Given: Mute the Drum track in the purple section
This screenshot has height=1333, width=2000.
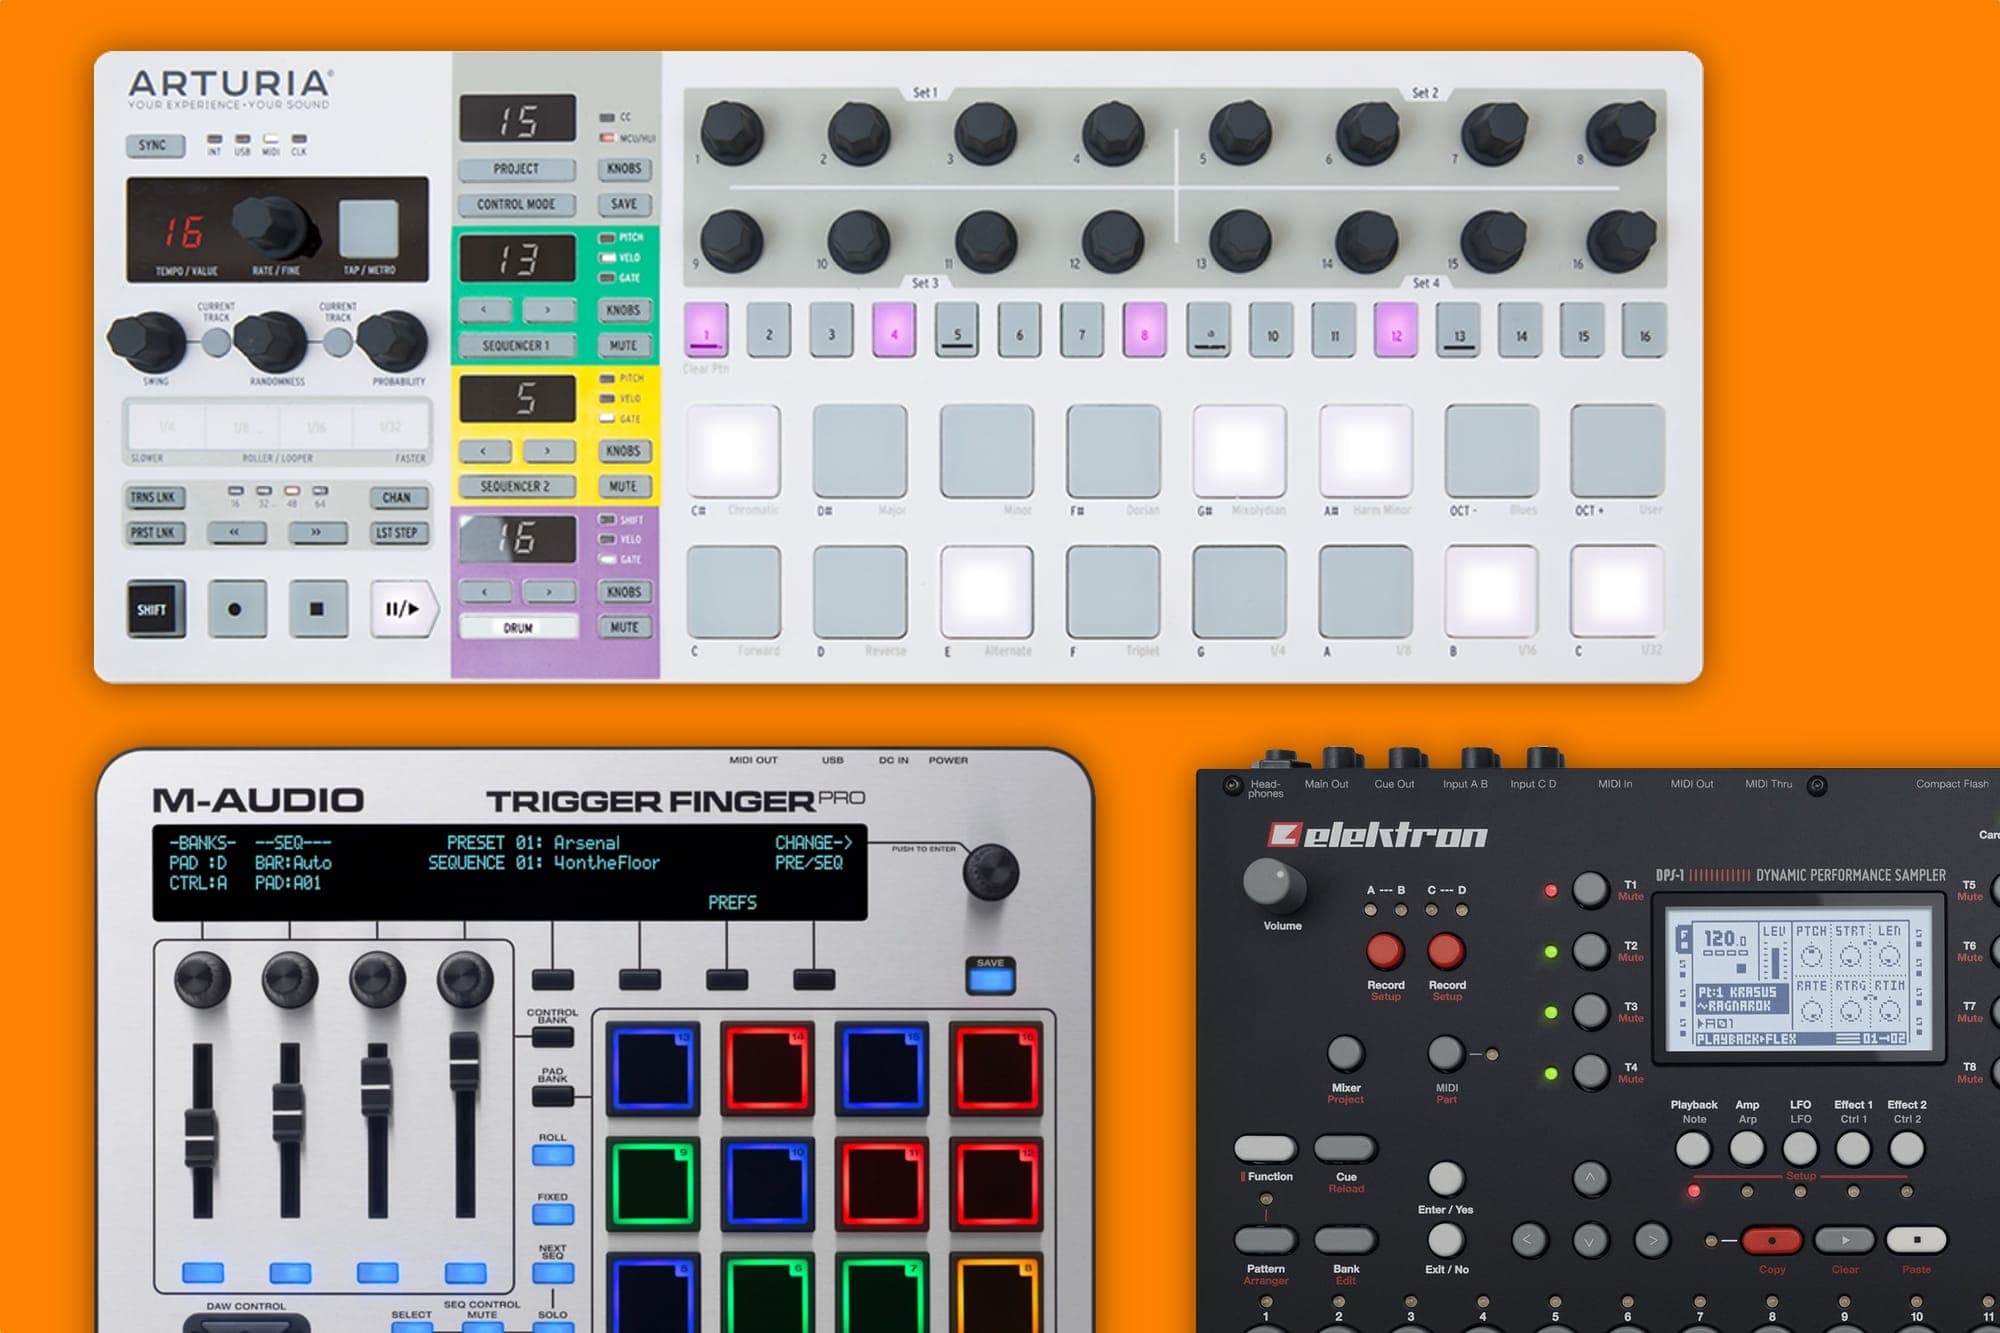Looking at the screenshot, I should point(624,628).
